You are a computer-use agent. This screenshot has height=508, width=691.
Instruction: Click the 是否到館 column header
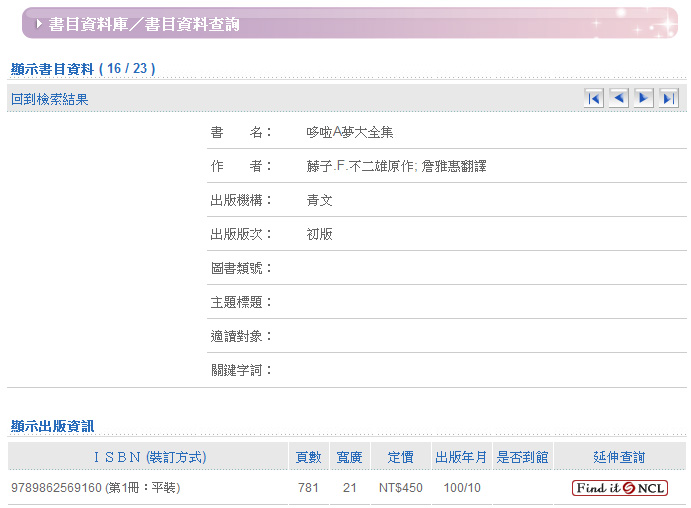coord(522,457)
